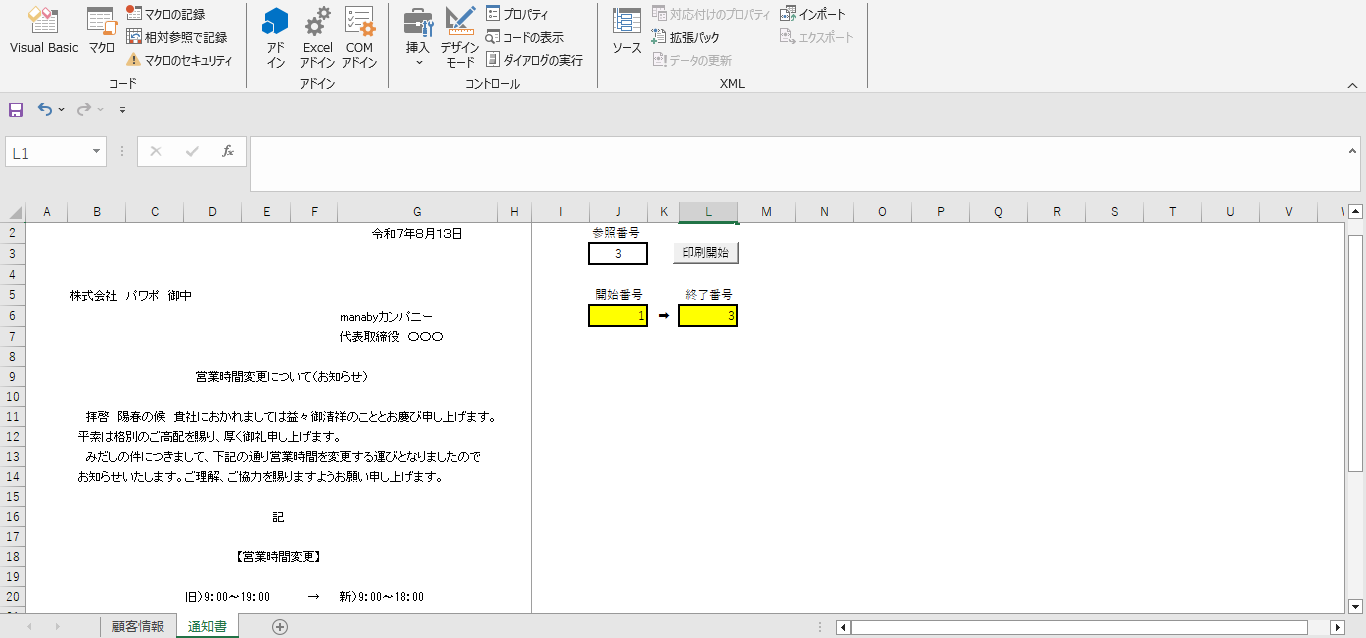
Task: Open マクロのセキュリティ settings
Action: (x=179, y=60)
